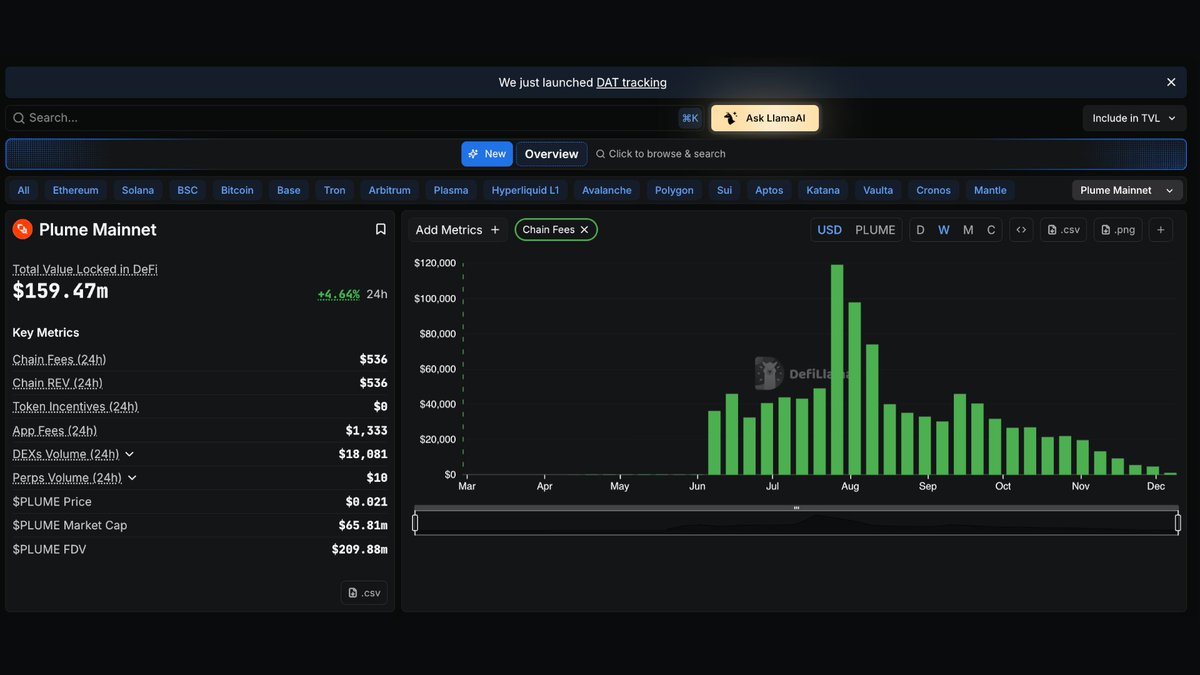This screenshot has width=1200, height=675.
Task: Click the Ask LlamaAI button
Action: 764,117
